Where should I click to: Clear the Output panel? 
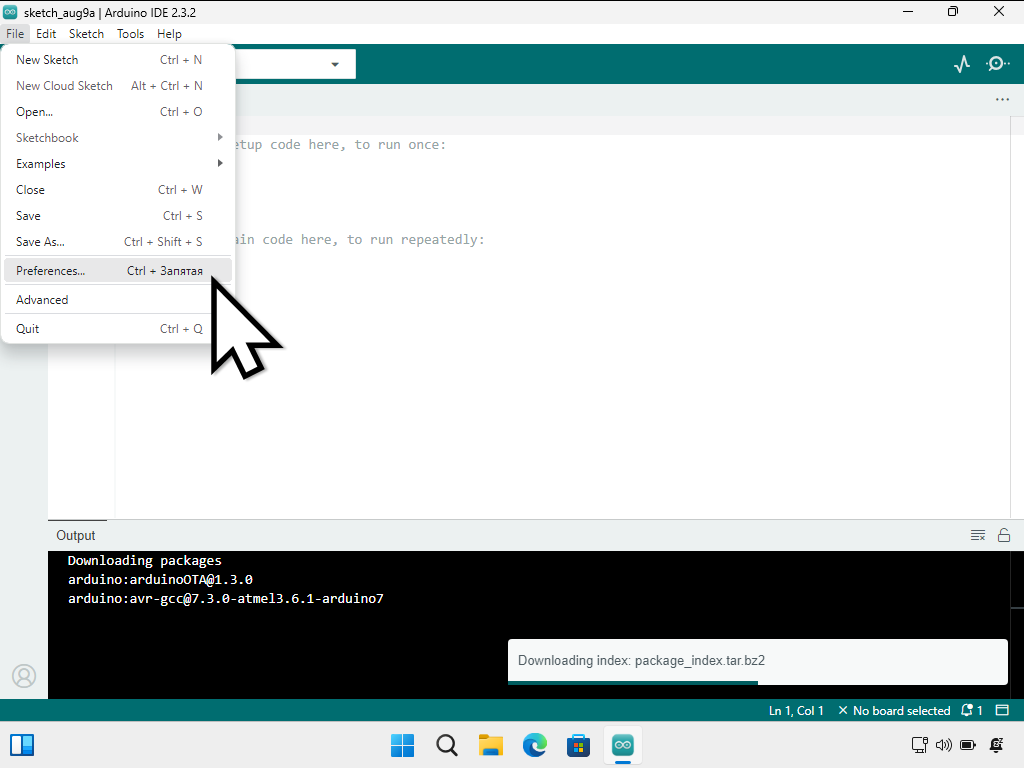(978, 536)
